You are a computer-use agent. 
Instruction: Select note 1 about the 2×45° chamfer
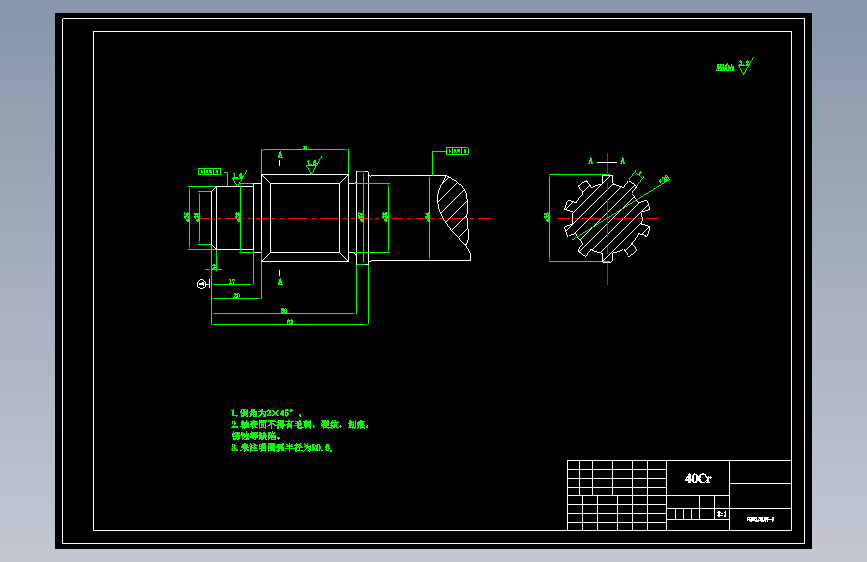pyautogui.click(x=266, y=413)
